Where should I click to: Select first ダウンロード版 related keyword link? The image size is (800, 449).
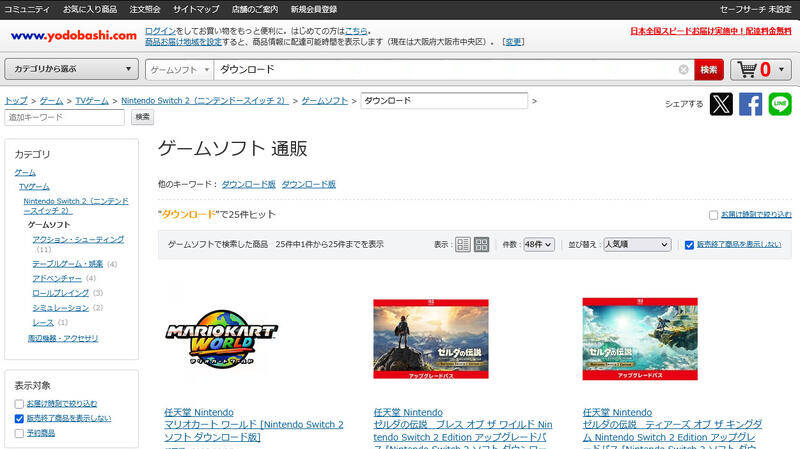[248, 184]
